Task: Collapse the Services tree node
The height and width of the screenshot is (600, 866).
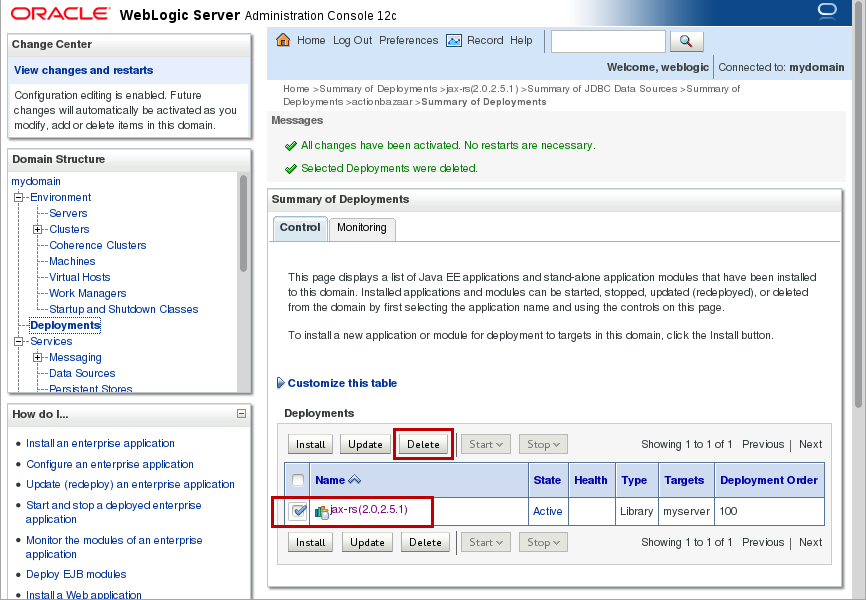Action: [x=18, y=341]
